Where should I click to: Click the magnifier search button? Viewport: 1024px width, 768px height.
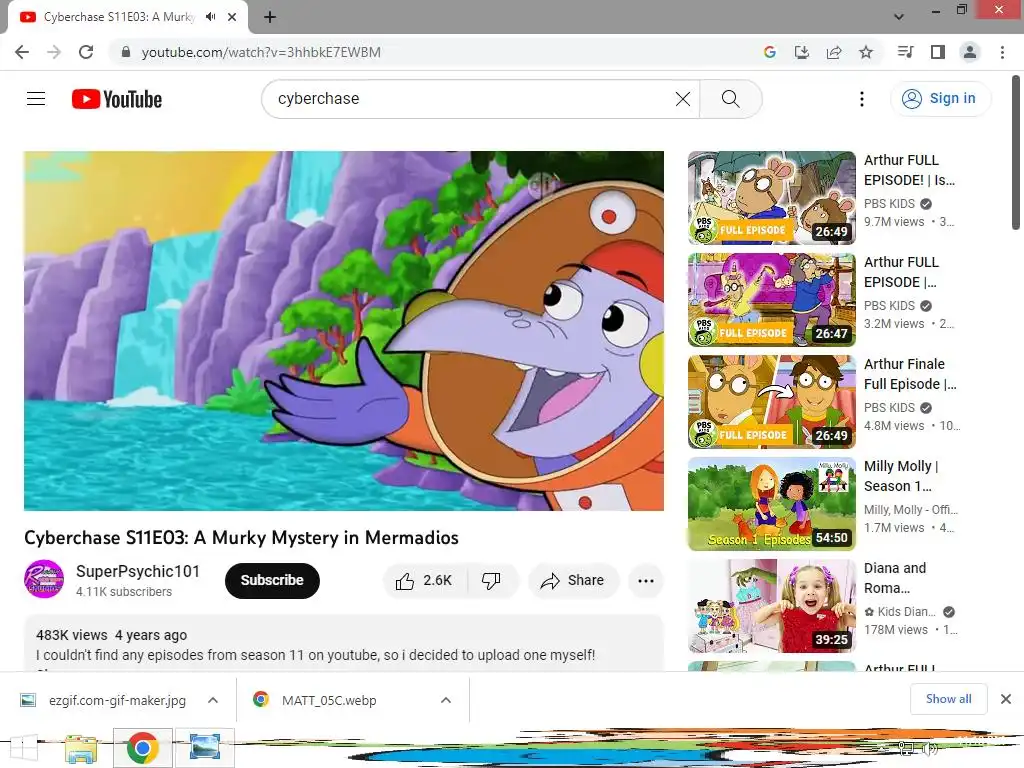731,99
